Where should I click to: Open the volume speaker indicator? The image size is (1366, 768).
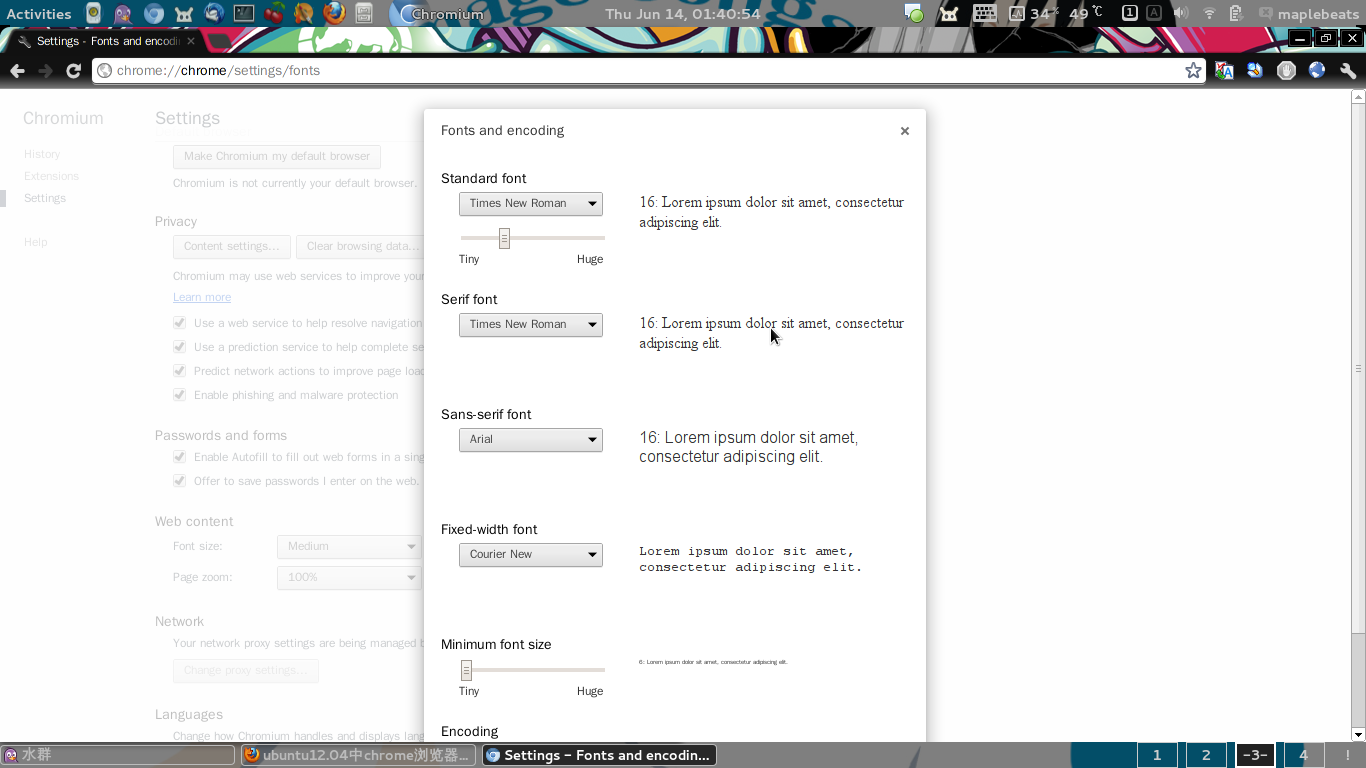tap(1180, 13)
